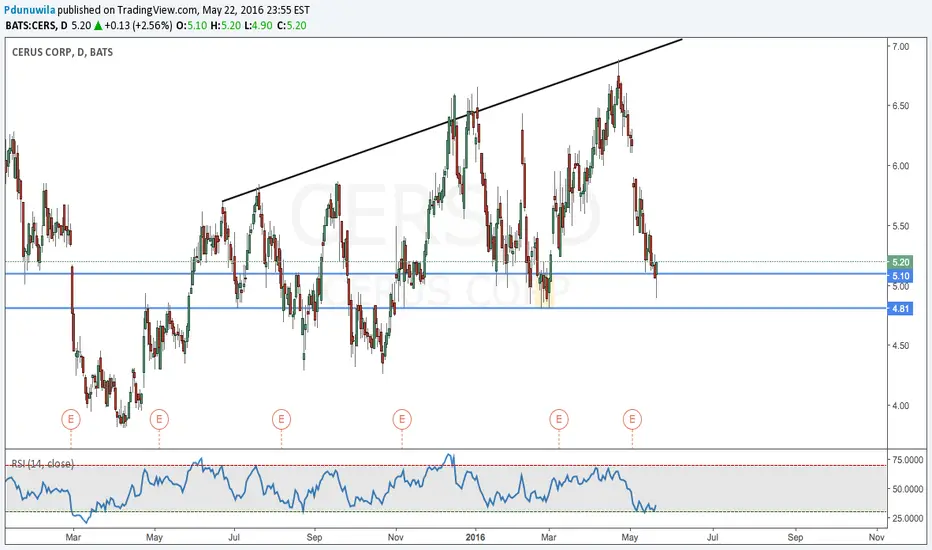The width and height of the screenshot is (932, 550).
Task: Click the 75.0000 RSI axis label
Action: click(907, 460)
